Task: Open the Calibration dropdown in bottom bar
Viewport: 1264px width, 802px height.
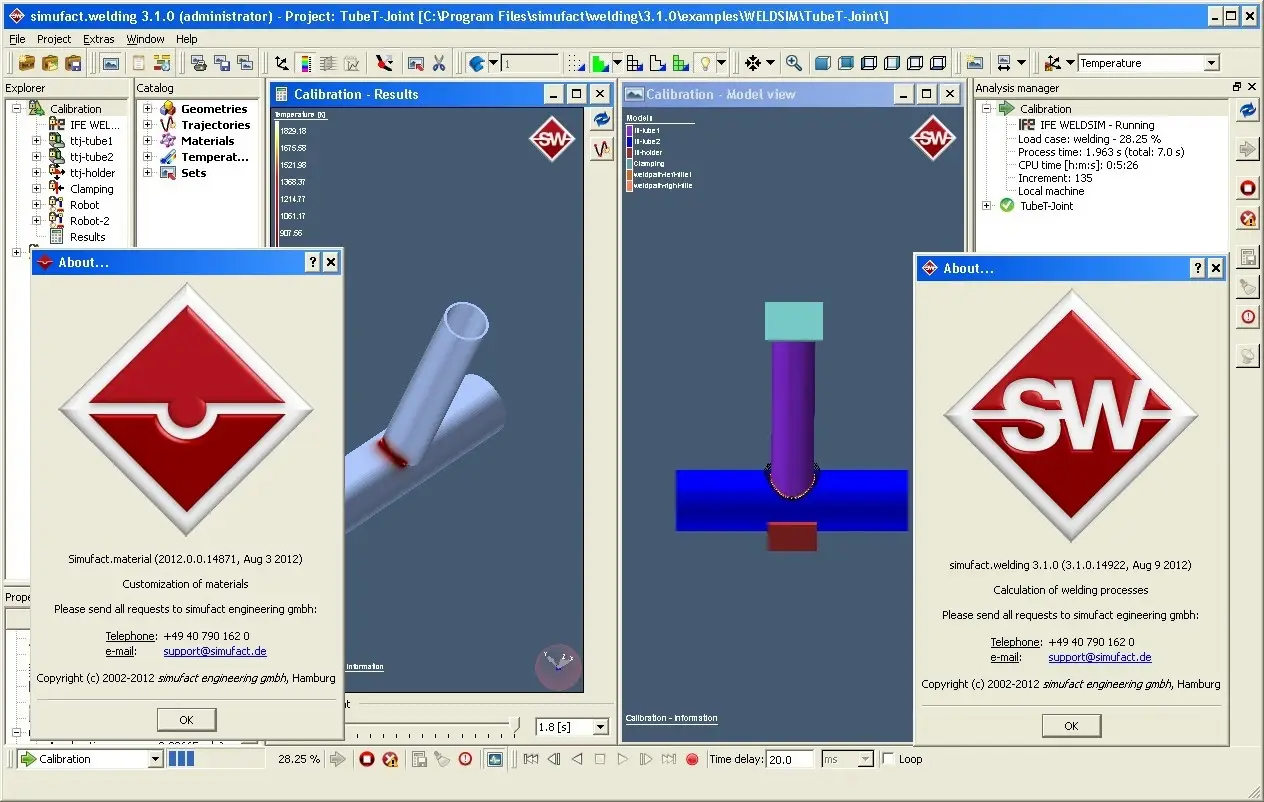Action: tap(154, 759)
